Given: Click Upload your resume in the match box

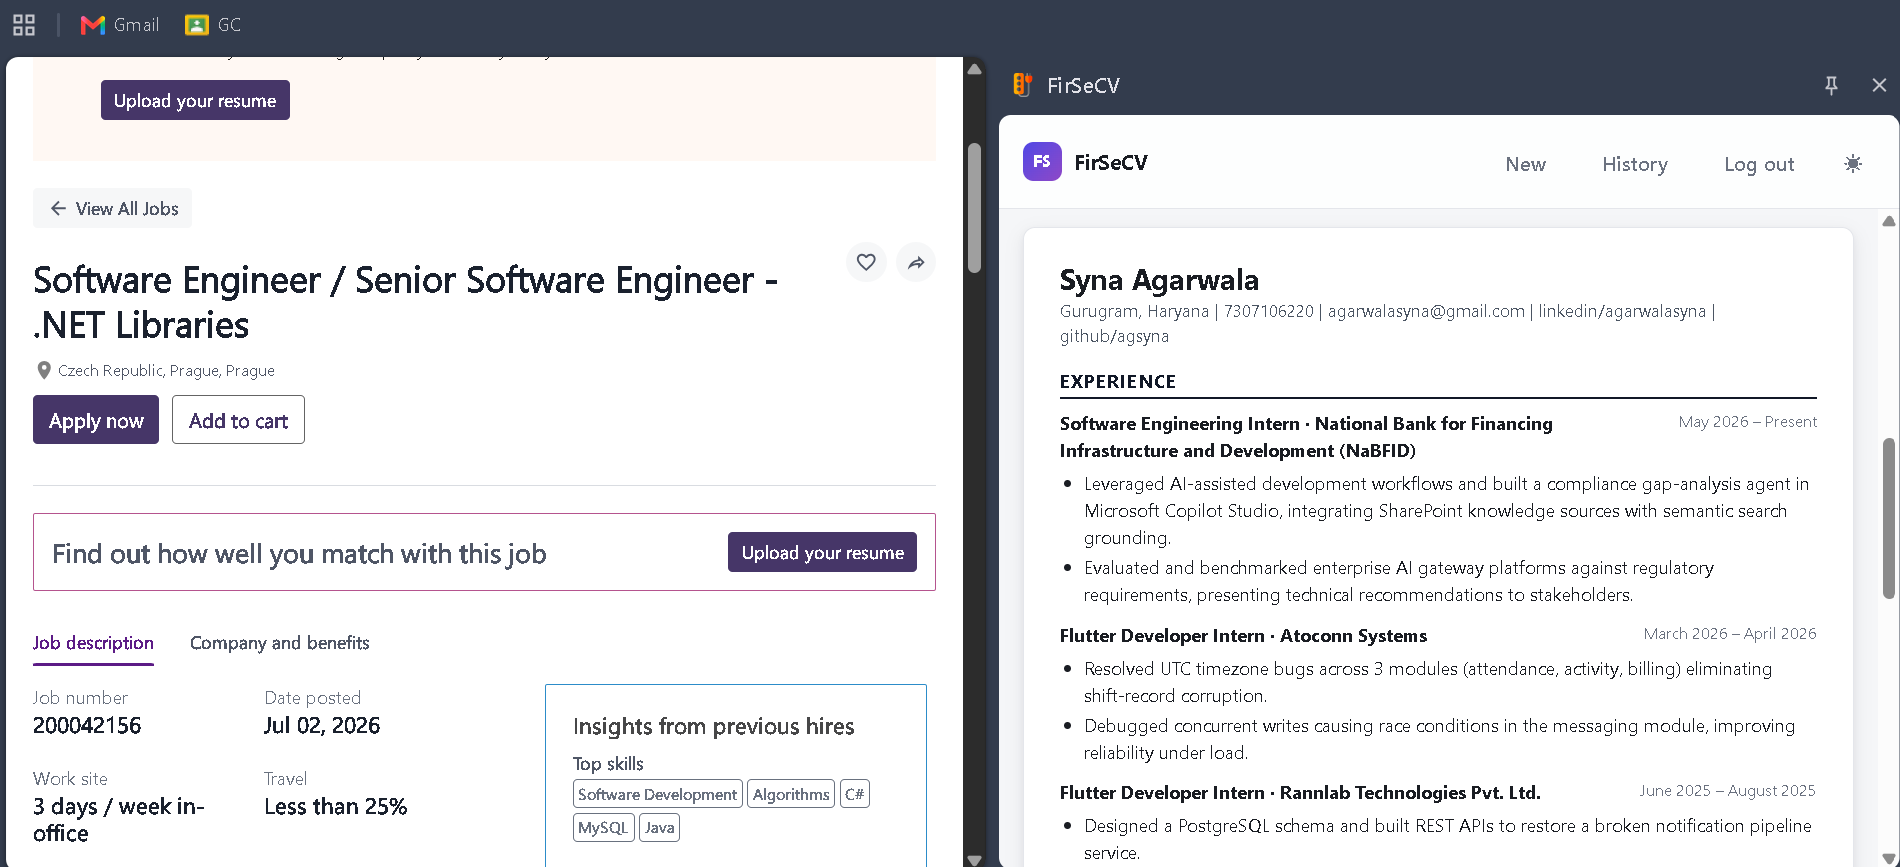Looking at the screenshot, I should click(x=822, y=552).
